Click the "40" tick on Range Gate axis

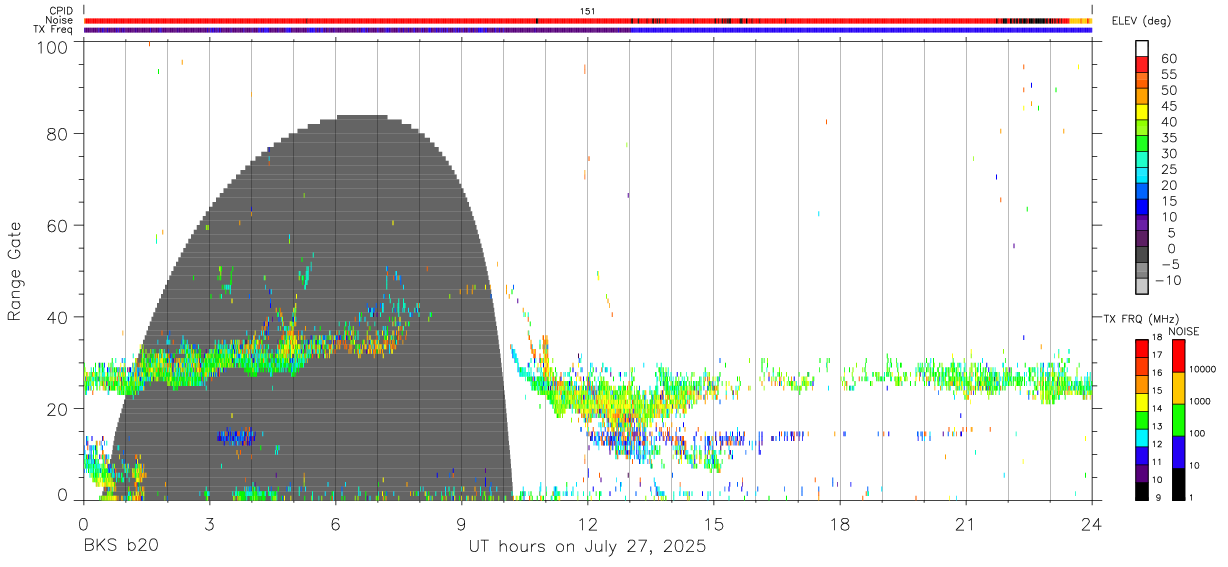(x=59, y=317)
